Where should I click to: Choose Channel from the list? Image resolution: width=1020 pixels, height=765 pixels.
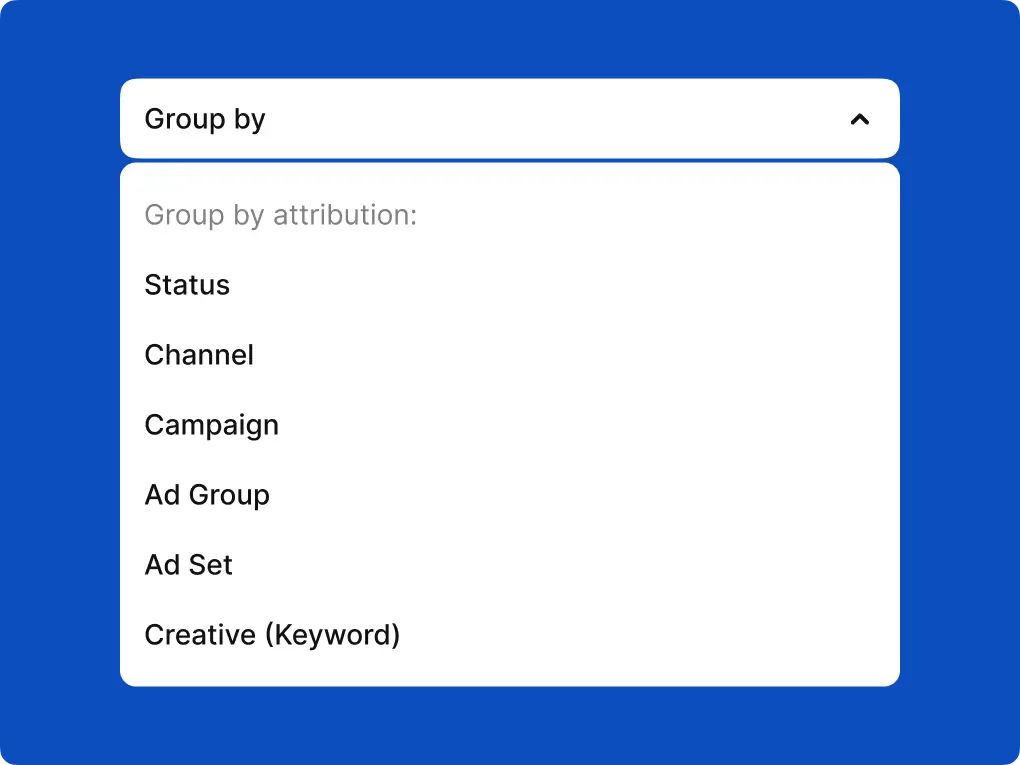coord(199,355)
